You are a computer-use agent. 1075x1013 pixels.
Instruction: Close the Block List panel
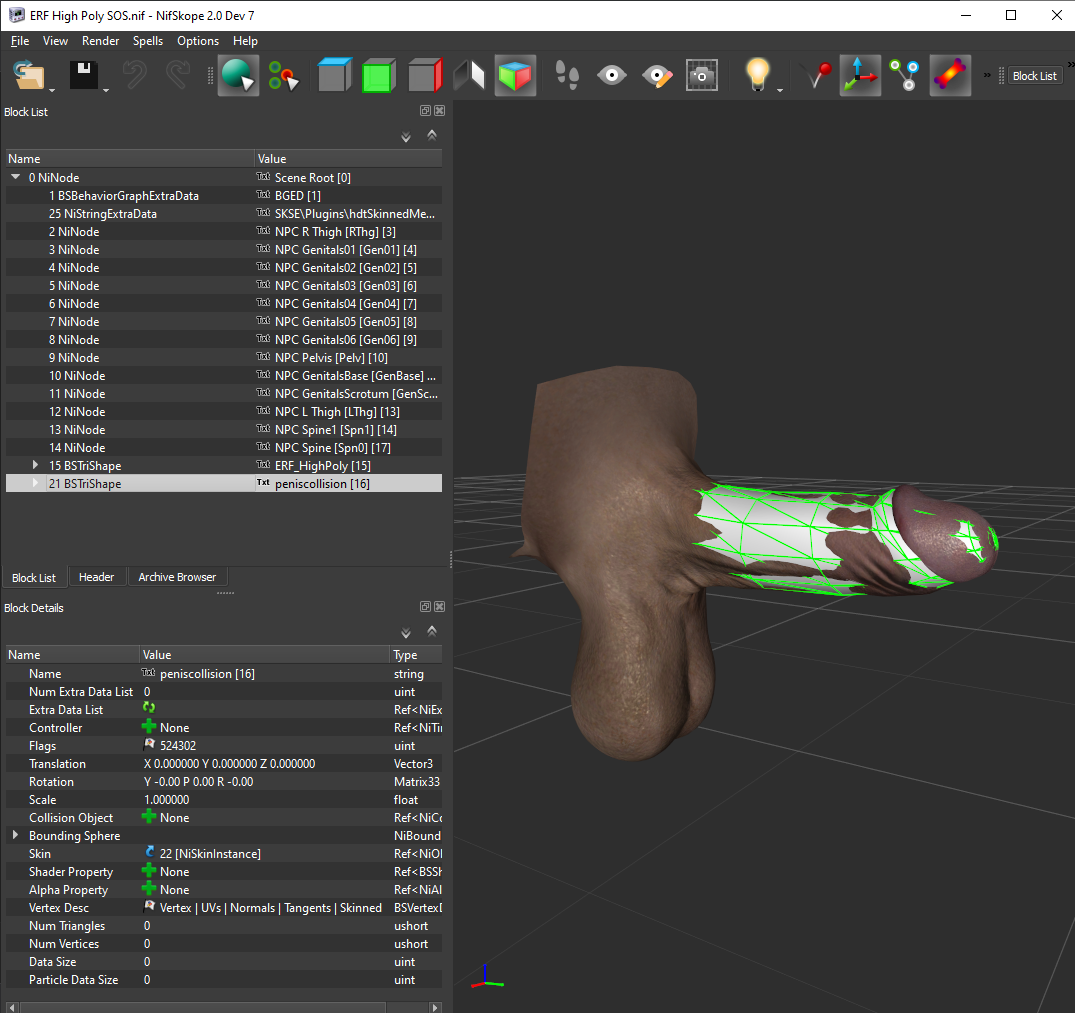tap(439, 110)
